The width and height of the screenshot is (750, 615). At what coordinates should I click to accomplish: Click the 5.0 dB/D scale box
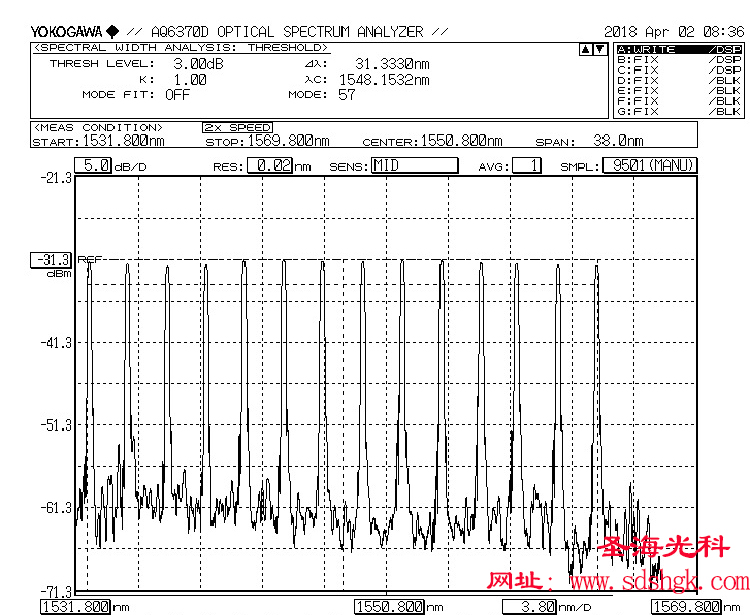pyautogui.click(x=94, y=166)
